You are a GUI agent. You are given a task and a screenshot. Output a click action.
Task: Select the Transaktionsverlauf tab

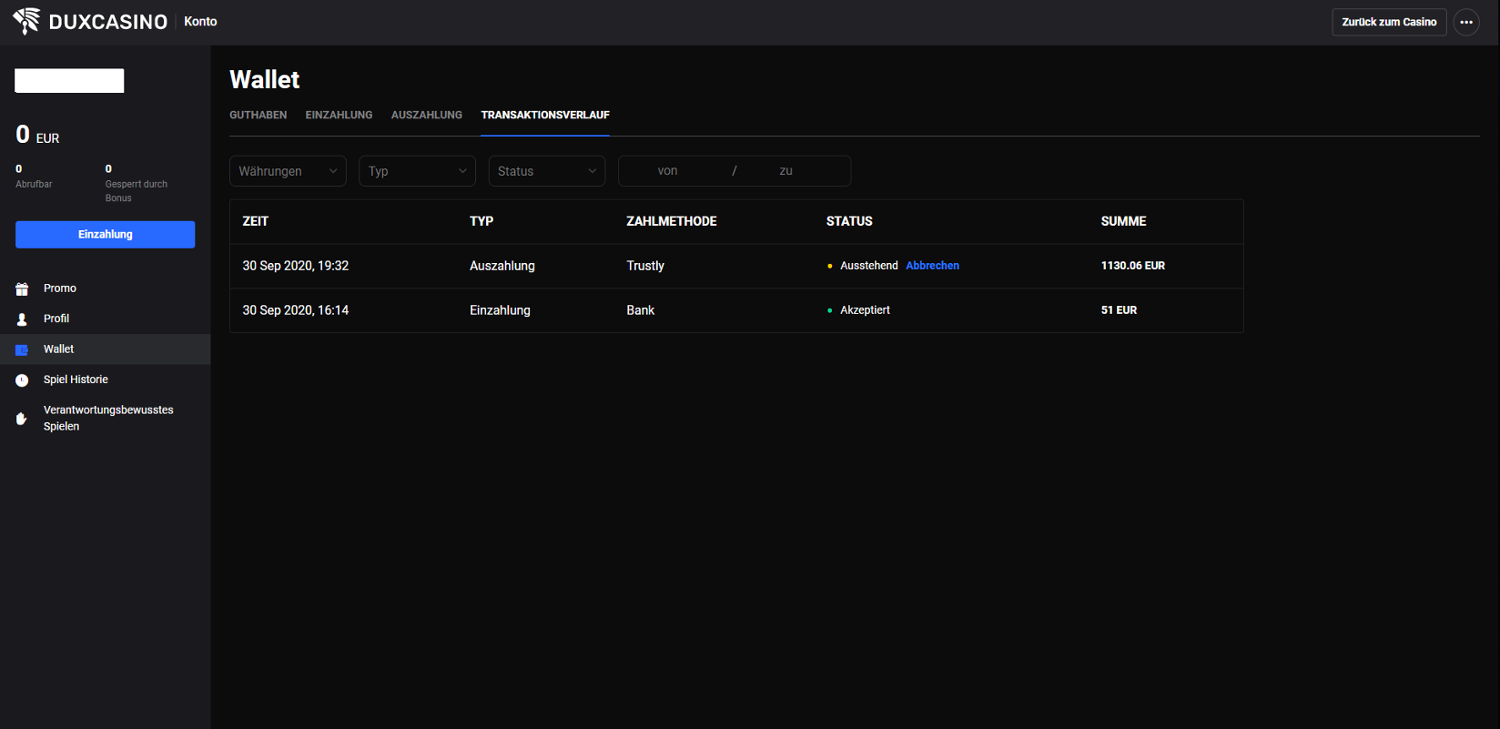click(545, 115)
